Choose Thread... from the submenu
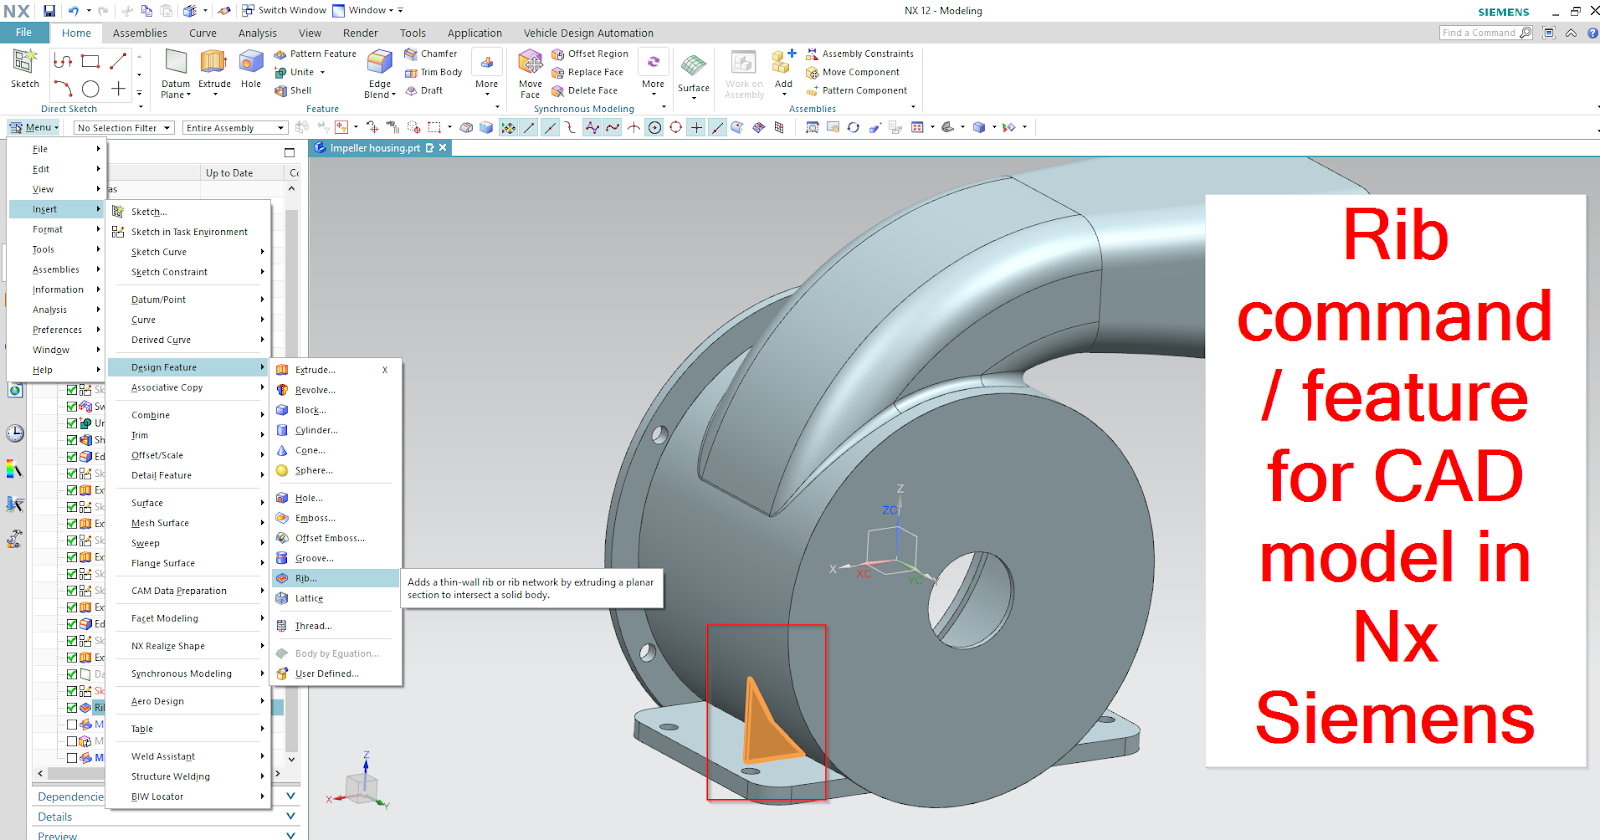Image resolution: width=1600 pixels, height=840 pixels. point(336,626)
